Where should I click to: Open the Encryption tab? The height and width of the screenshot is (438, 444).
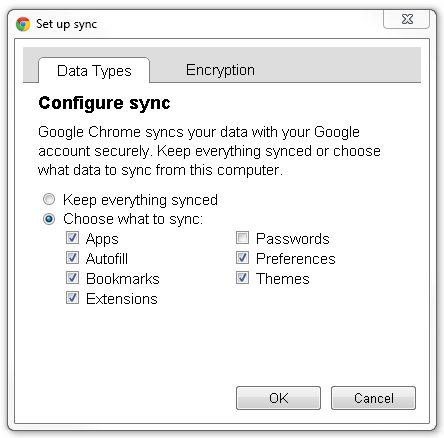(x=220, y=70)
